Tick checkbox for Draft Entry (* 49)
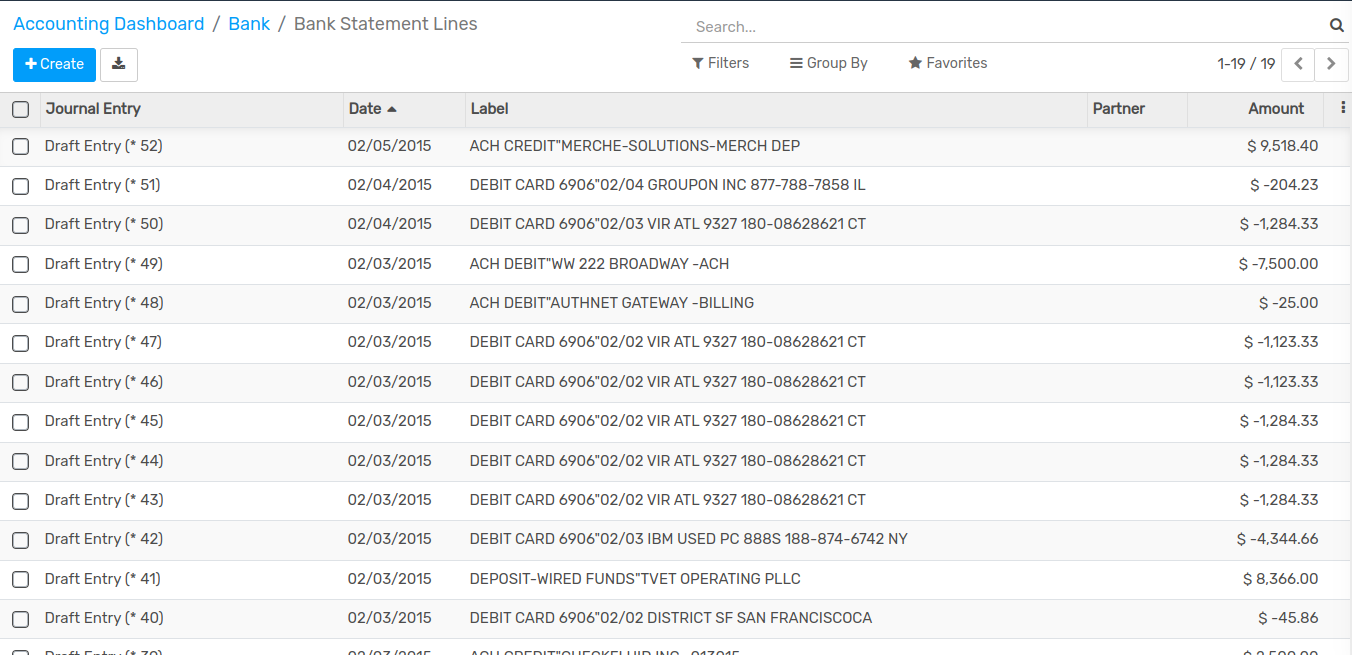 click(x=20, y=265)
